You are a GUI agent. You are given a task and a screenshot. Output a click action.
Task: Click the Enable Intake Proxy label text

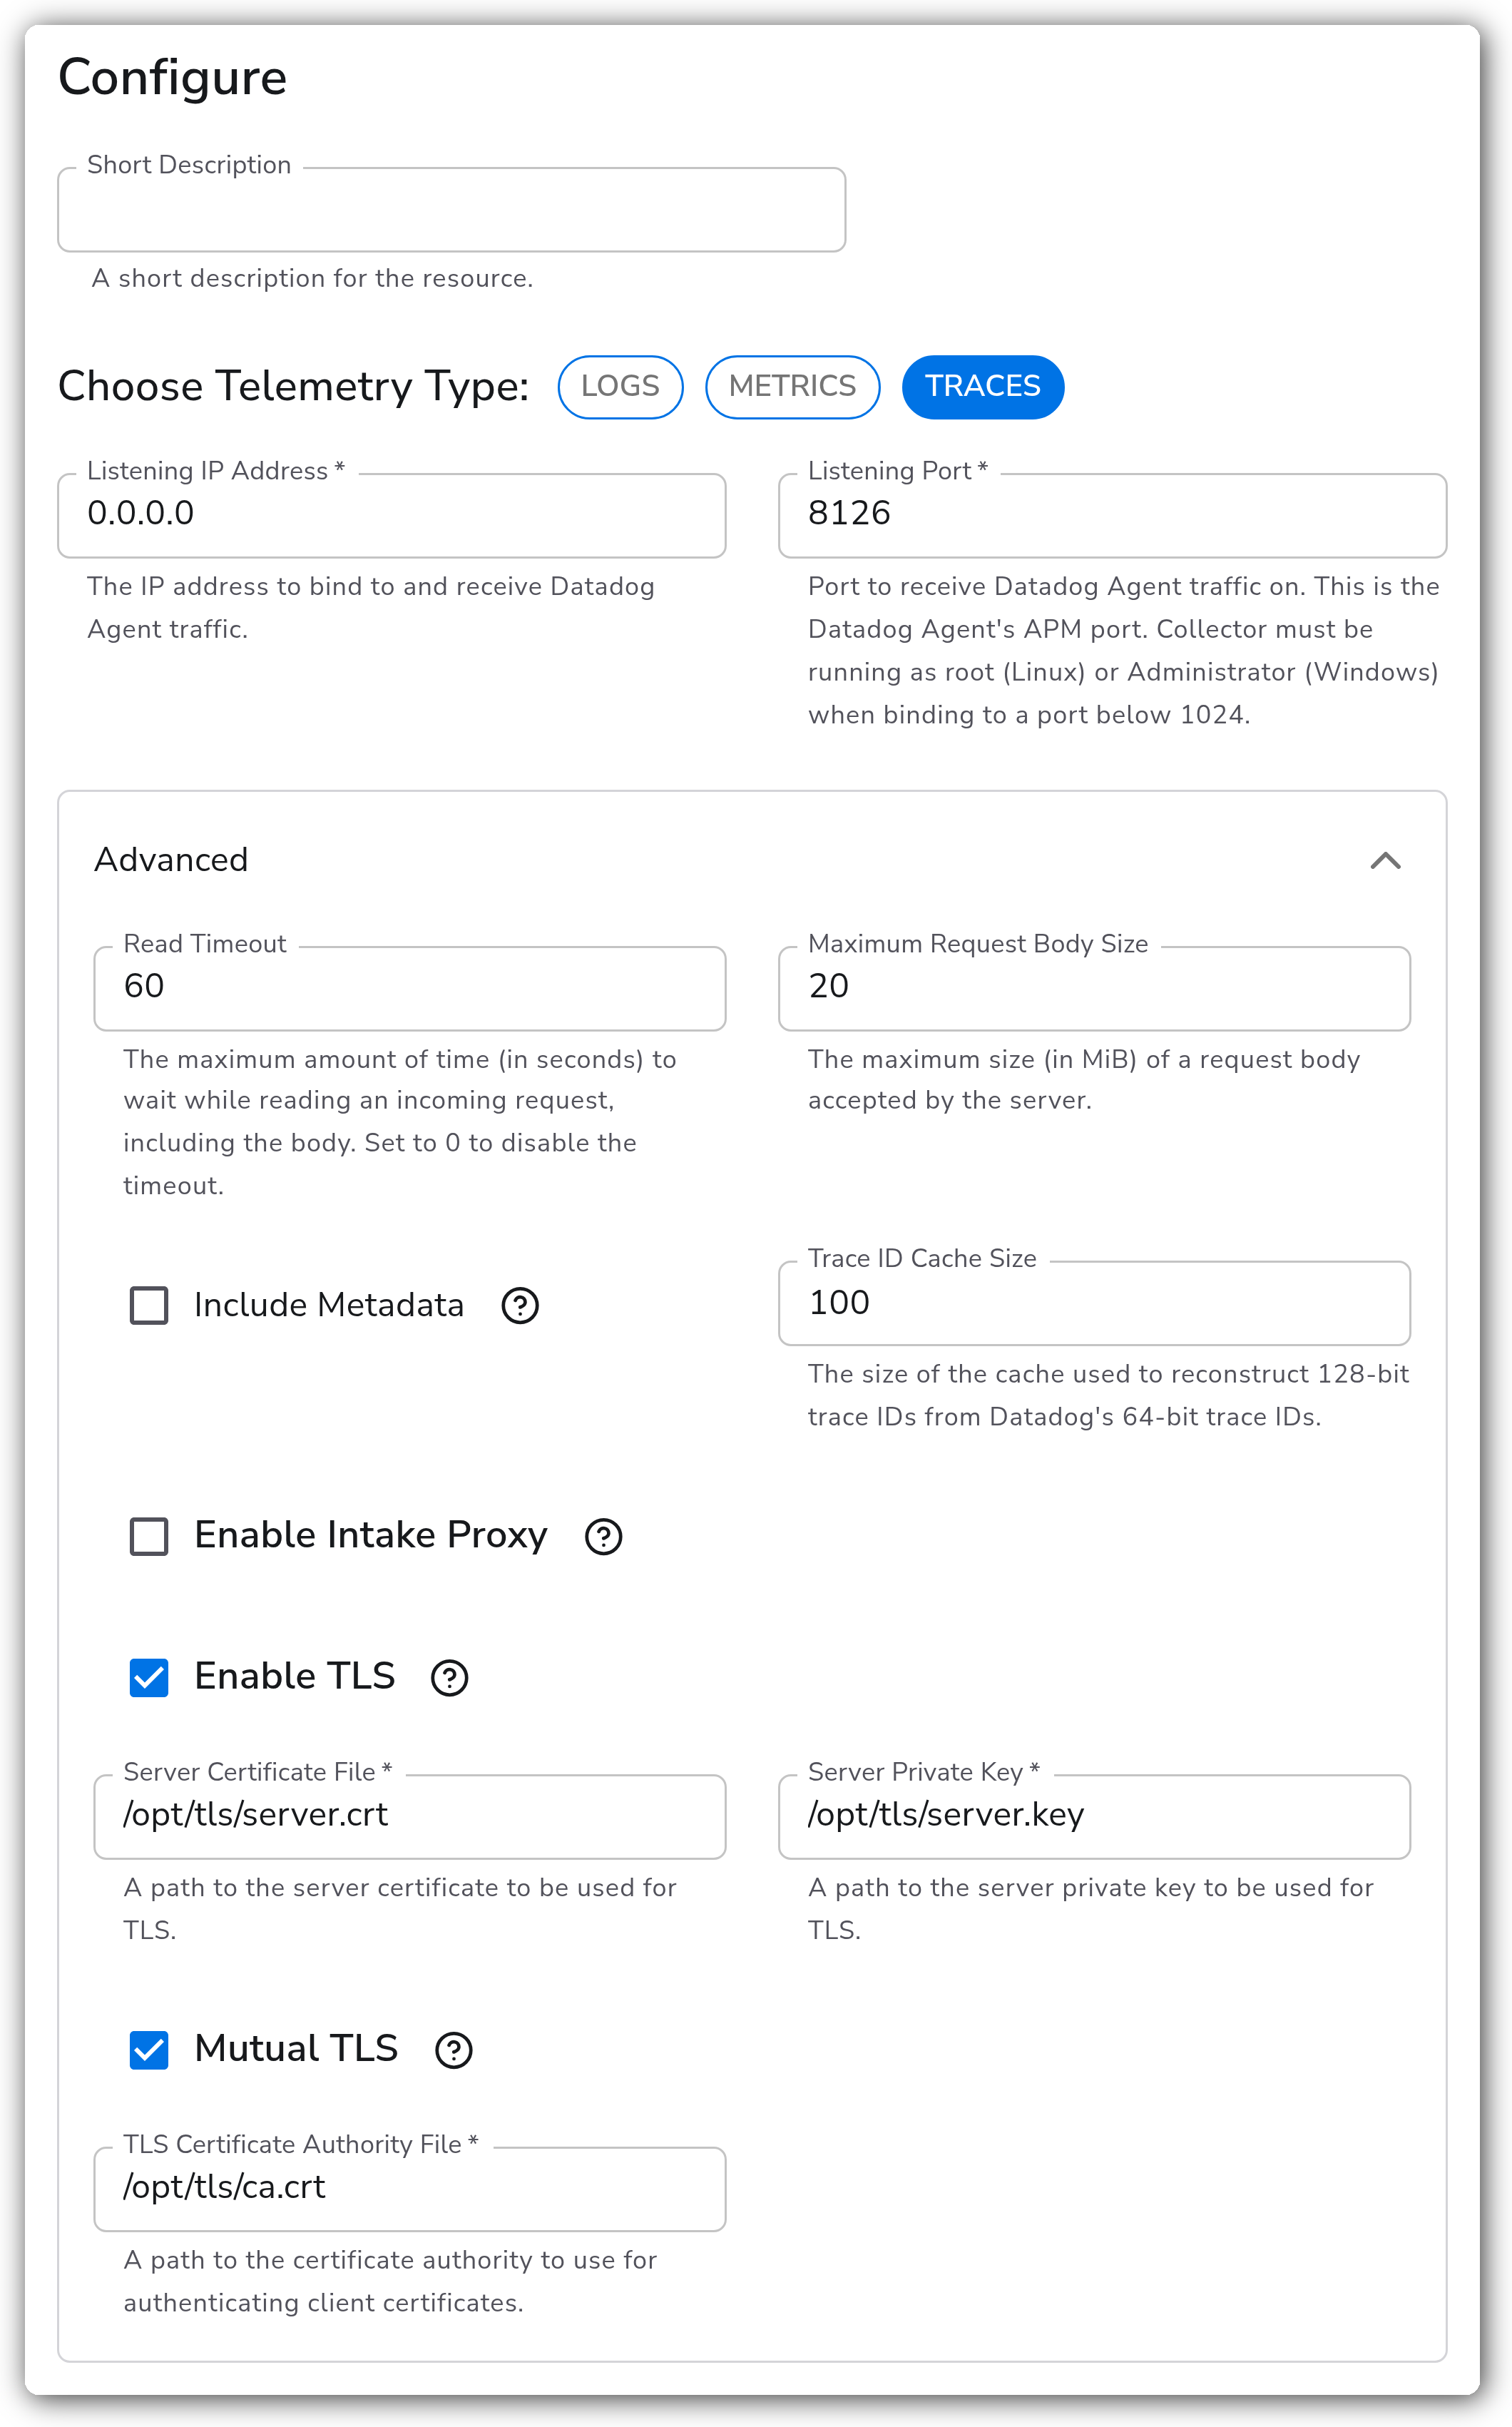[x=371, y=1536]
